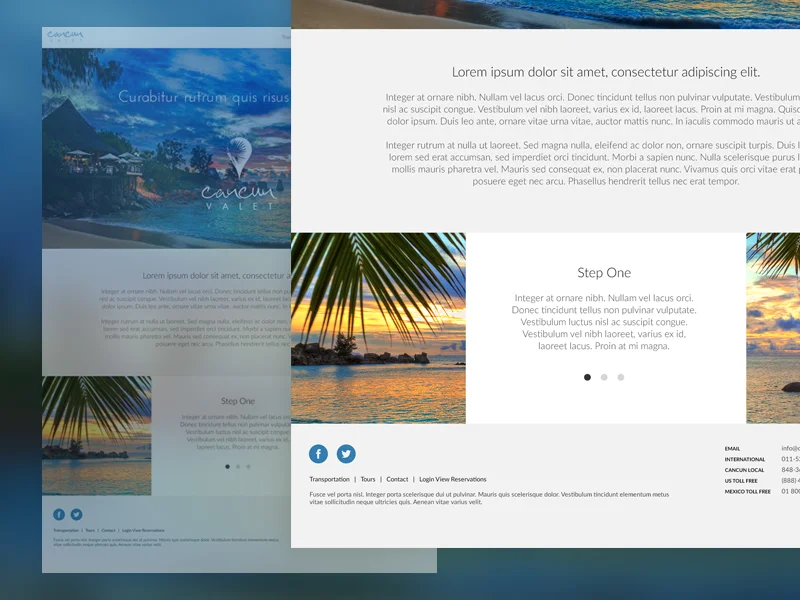This screenshot has height=600, width=800.
Task: Click the US TOLL FREE label in footer
Action: click(741, 481)
